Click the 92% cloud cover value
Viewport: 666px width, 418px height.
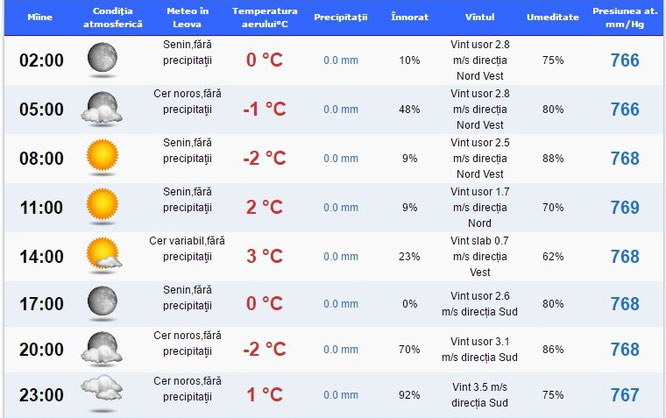pyautogui.click(x=409, y=395)
